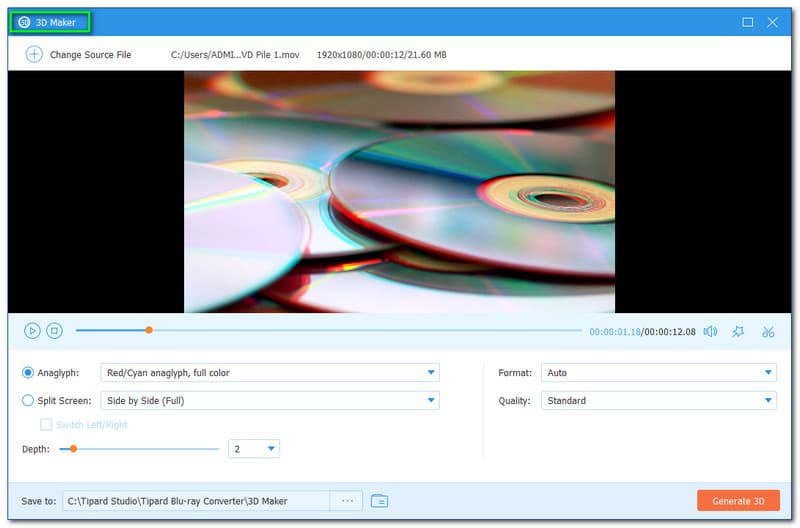Expand the Format Auto dropdown
Image resolution: width=800 pixels, height=528 pixels.
pyautogui.click(x=658, y=373)
